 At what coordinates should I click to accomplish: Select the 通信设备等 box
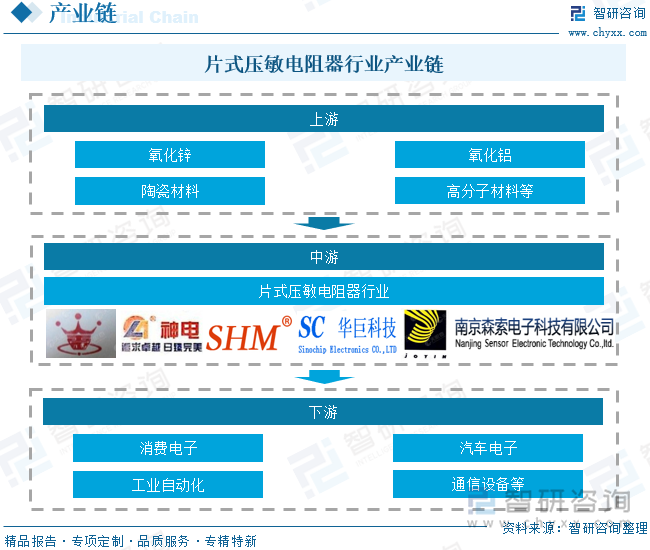[488, 484]
